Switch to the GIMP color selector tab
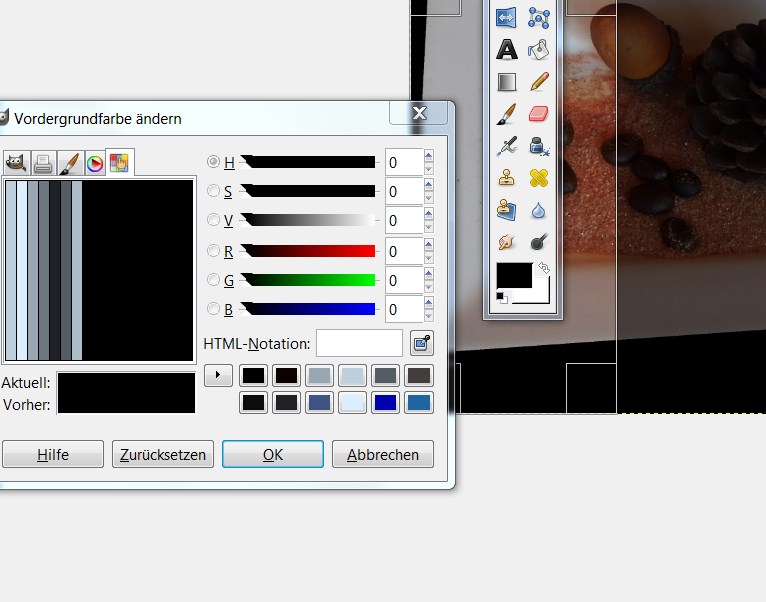 click(x=16, y=163)
